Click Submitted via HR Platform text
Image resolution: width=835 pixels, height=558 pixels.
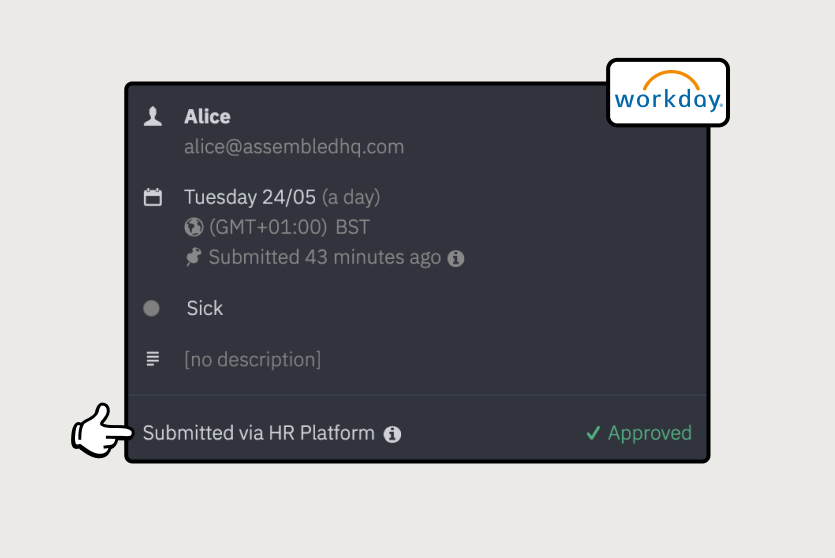point(259,433)
